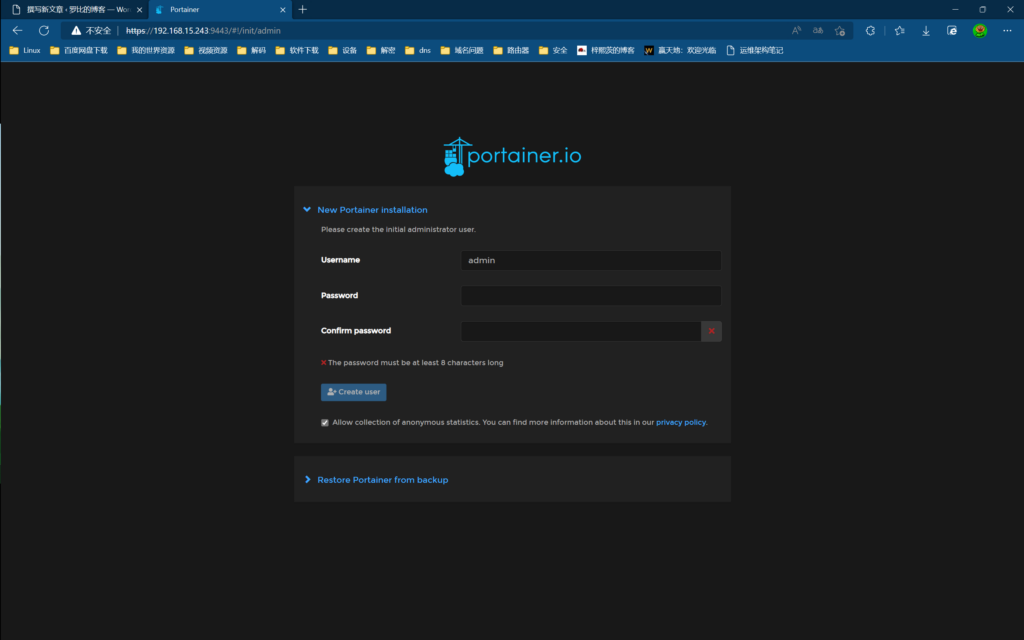
Task: Open the Linux bookmarks folder
Action: coord(25,50)
